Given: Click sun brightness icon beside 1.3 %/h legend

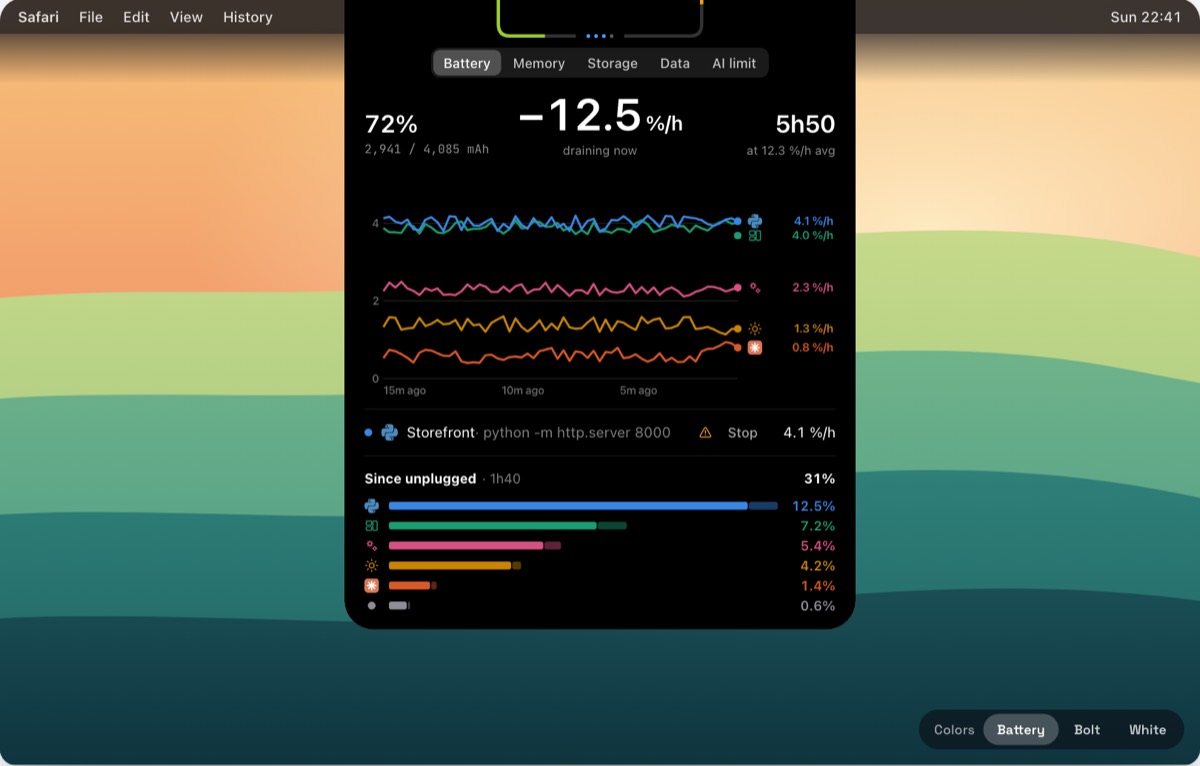Looking at the screenshot, I should (755, 328).
